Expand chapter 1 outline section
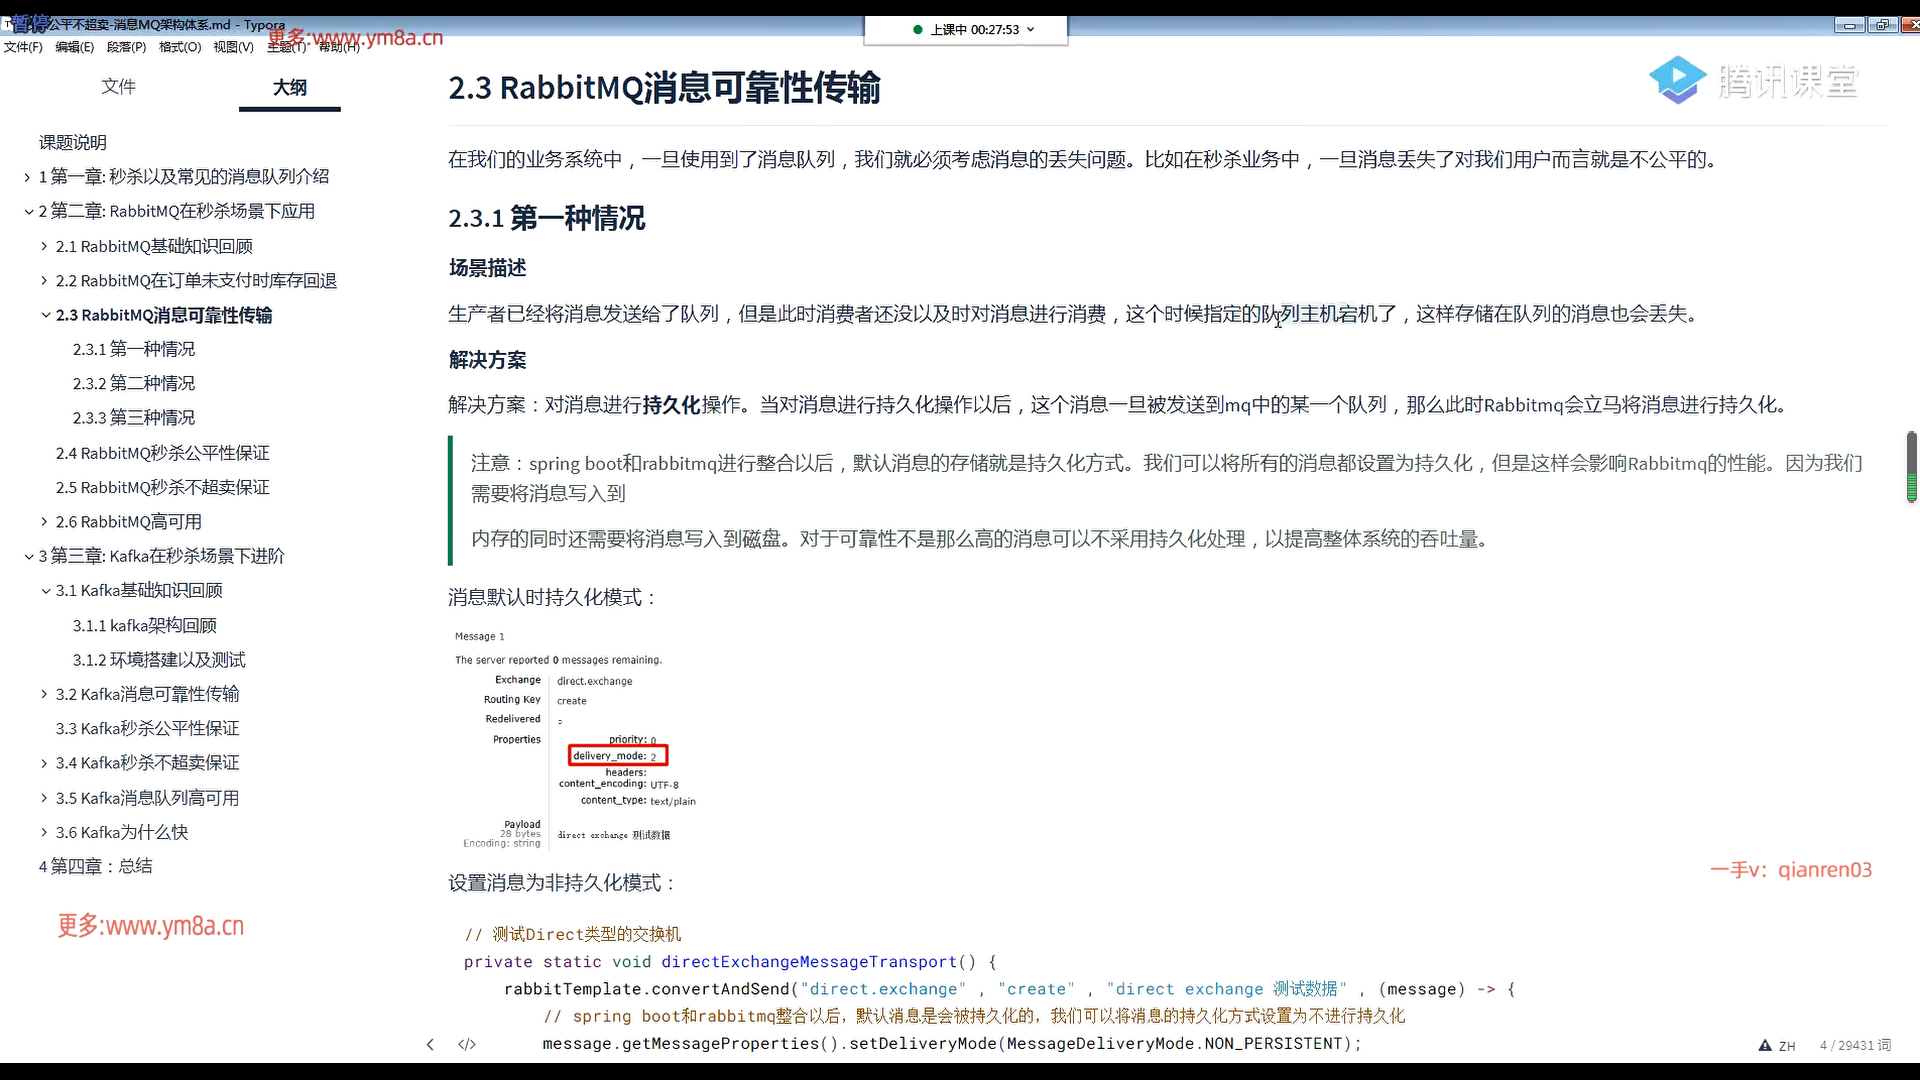This screenshot has height=1080, width=1920. tap(28, 177)
